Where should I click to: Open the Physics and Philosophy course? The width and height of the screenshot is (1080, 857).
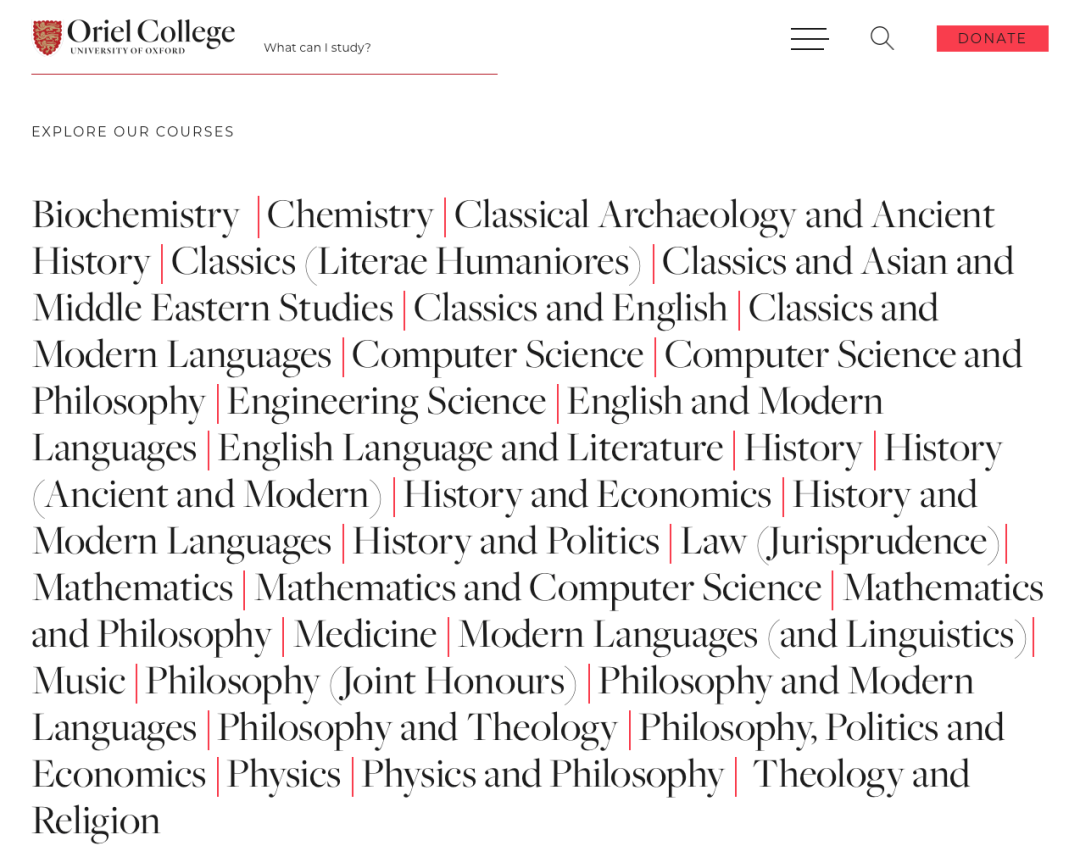542,774
